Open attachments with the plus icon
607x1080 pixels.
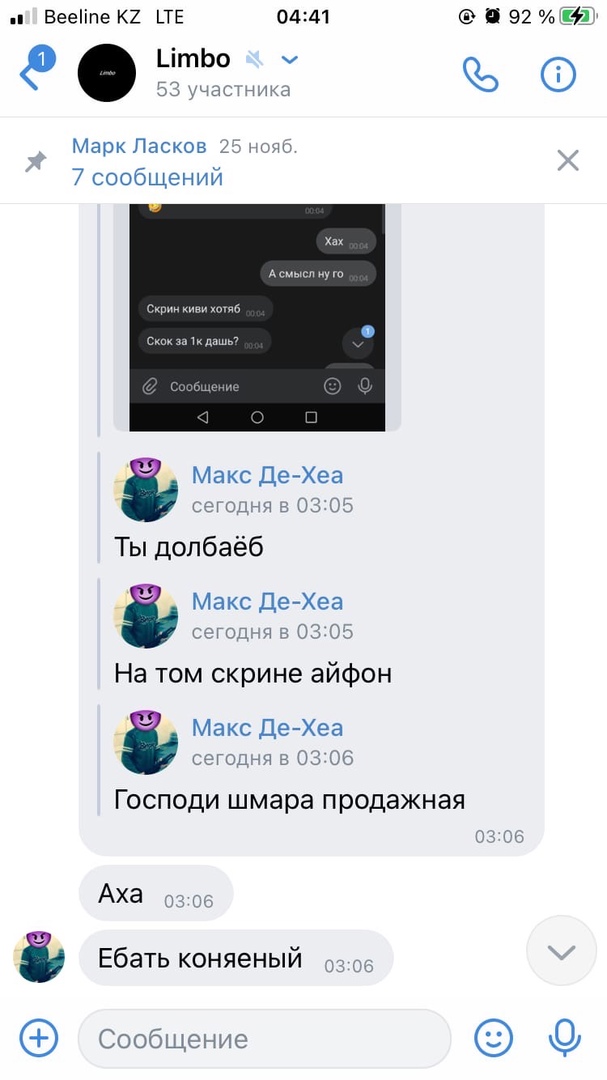click(x=39, y=1038)
